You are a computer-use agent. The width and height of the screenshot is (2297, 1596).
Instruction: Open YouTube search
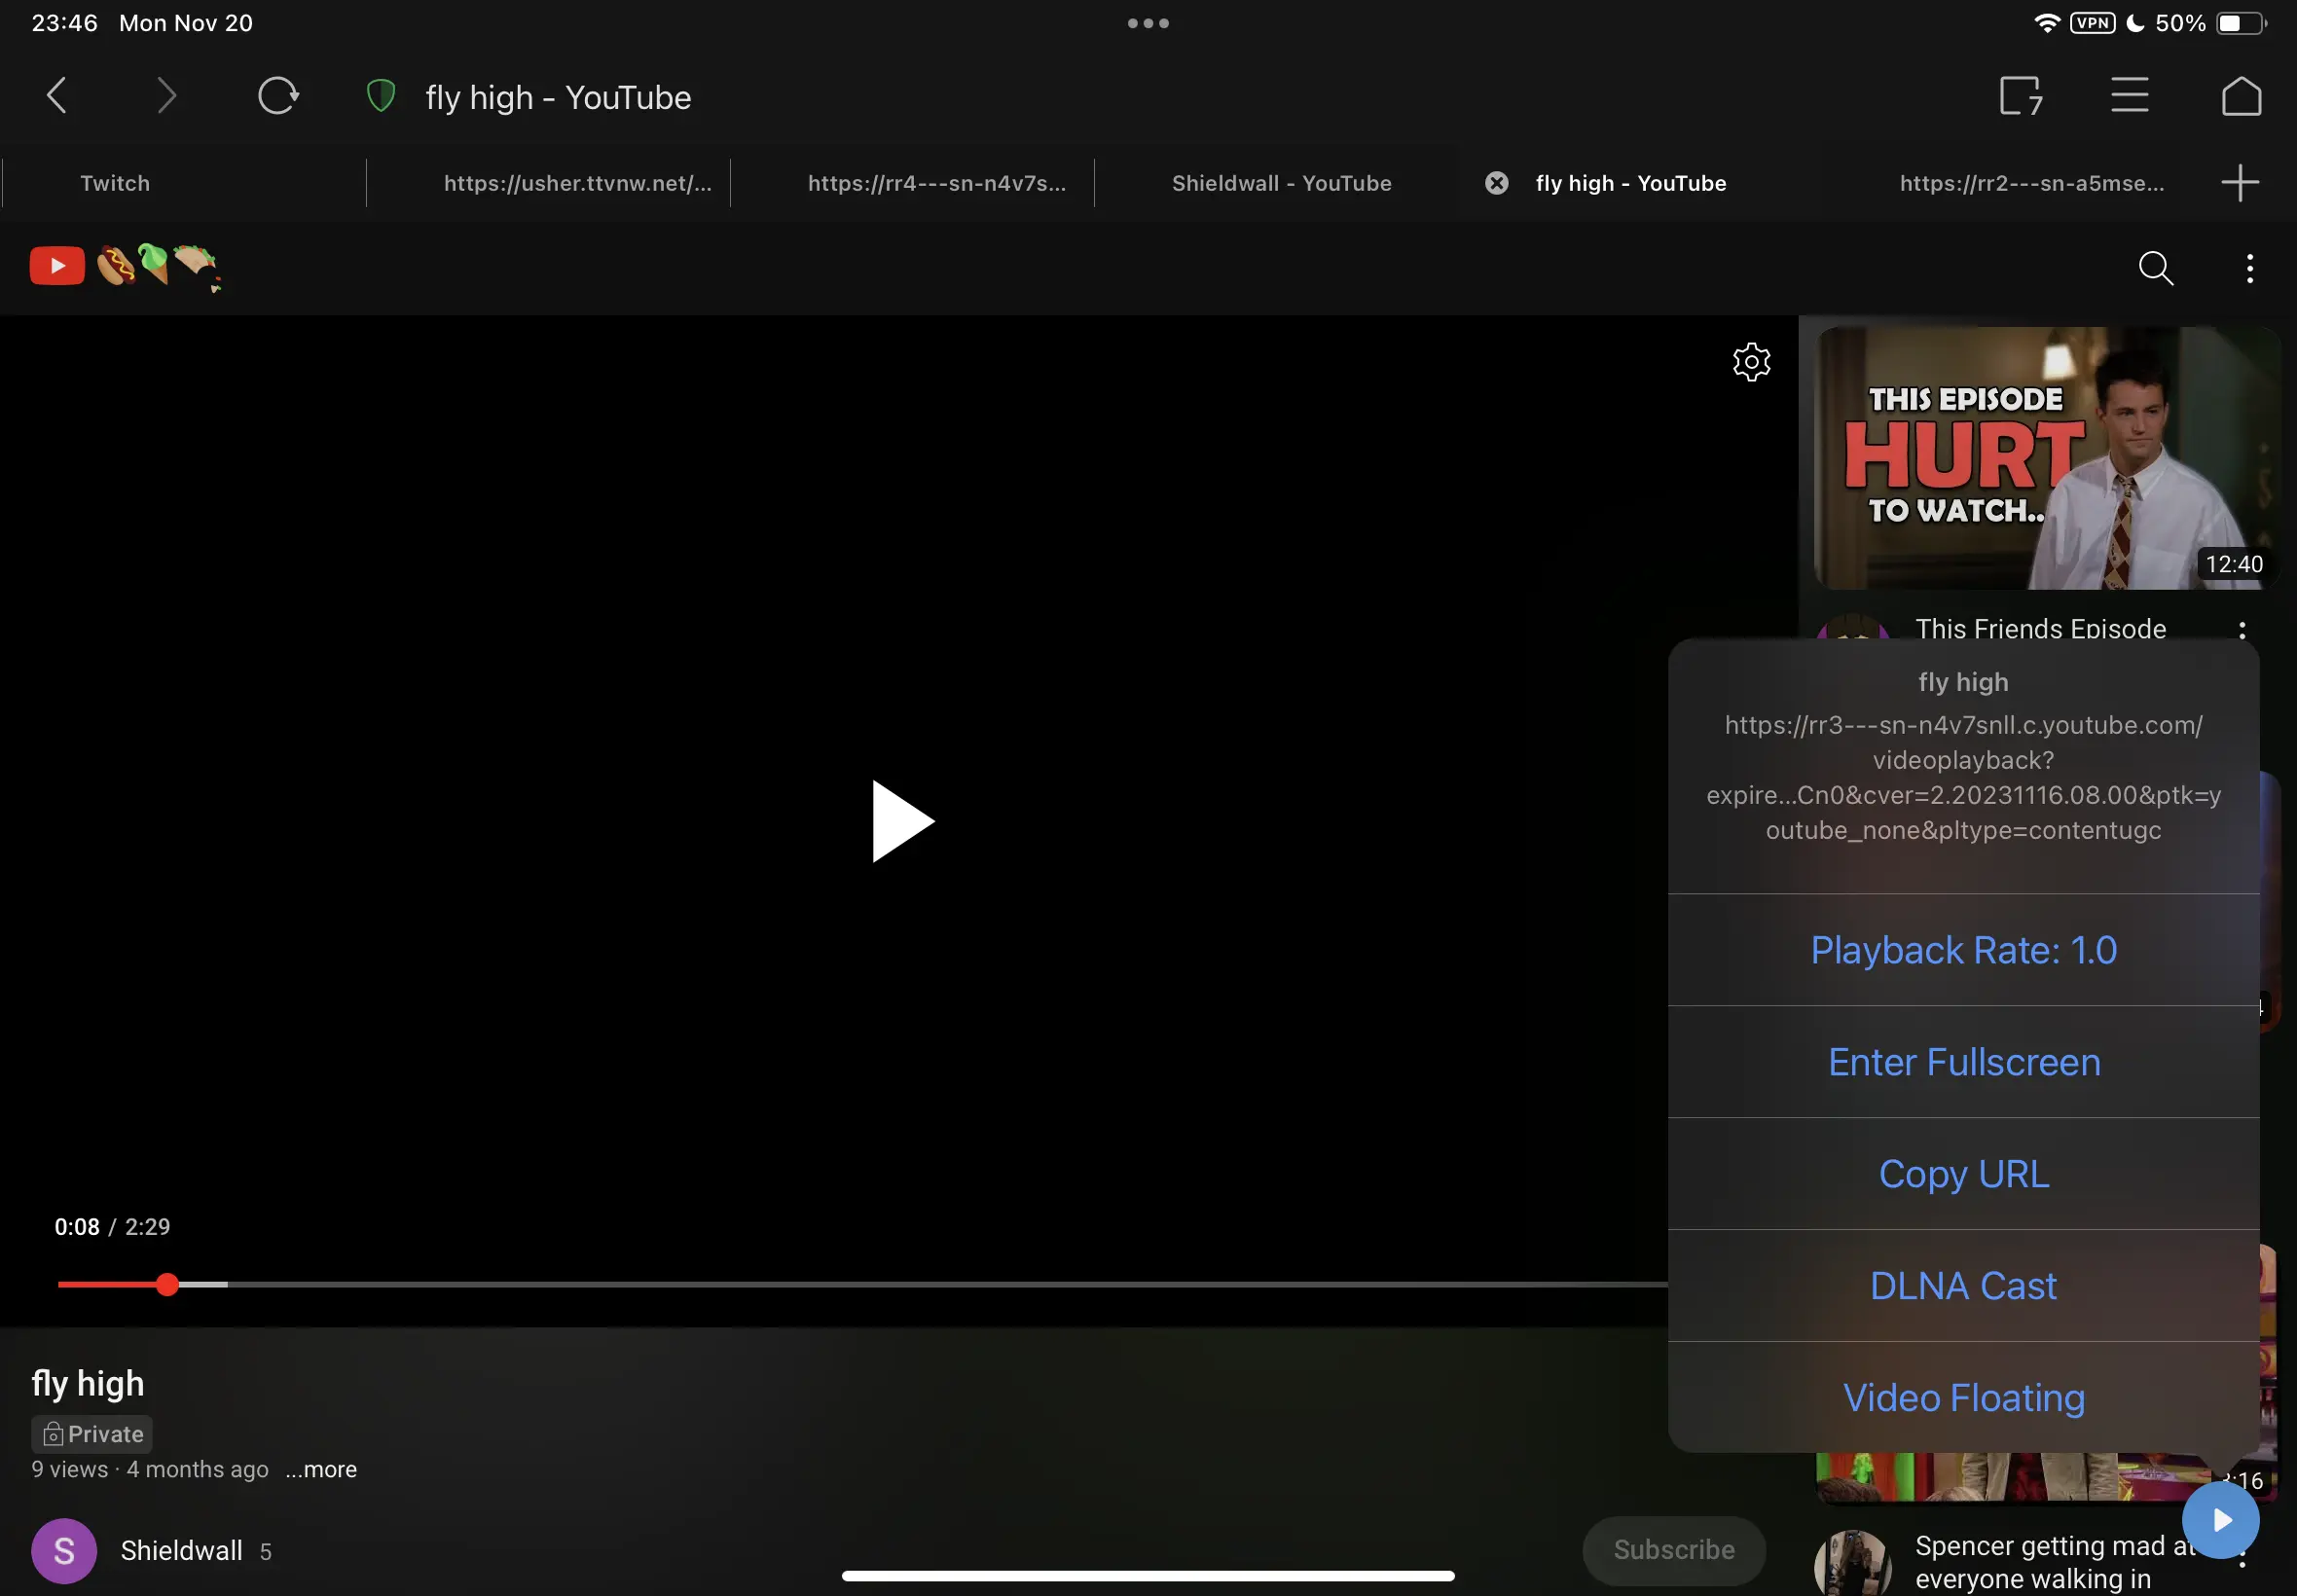pos(2156,268)
